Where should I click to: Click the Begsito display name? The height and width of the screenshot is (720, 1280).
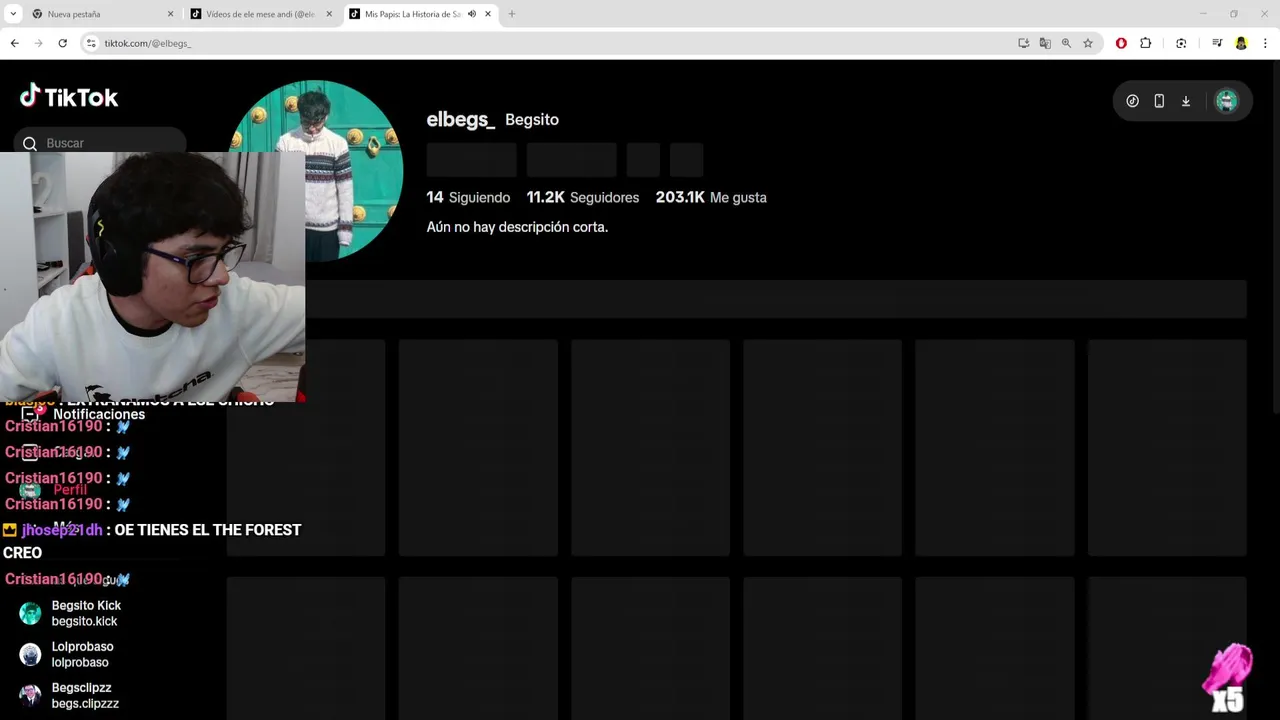532,119
